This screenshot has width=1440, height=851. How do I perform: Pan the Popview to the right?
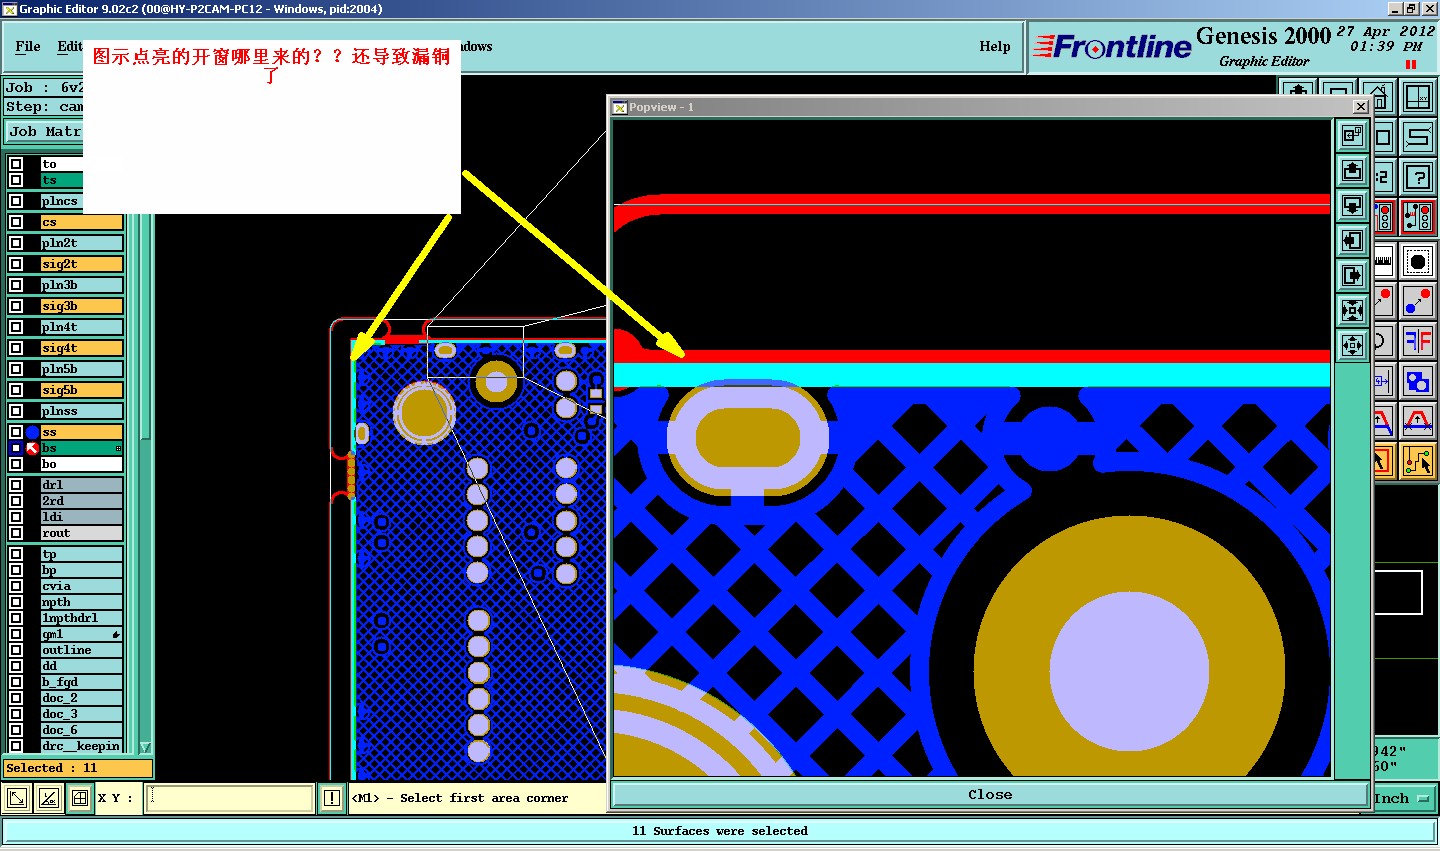point(1352,276)
